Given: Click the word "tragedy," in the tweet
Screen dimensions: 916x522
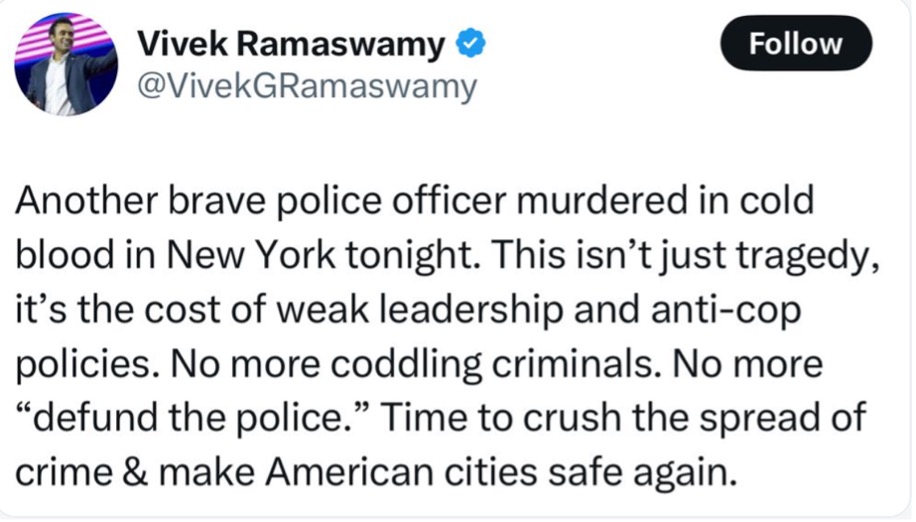Looking at the screenshot, I should click(807, 256).
